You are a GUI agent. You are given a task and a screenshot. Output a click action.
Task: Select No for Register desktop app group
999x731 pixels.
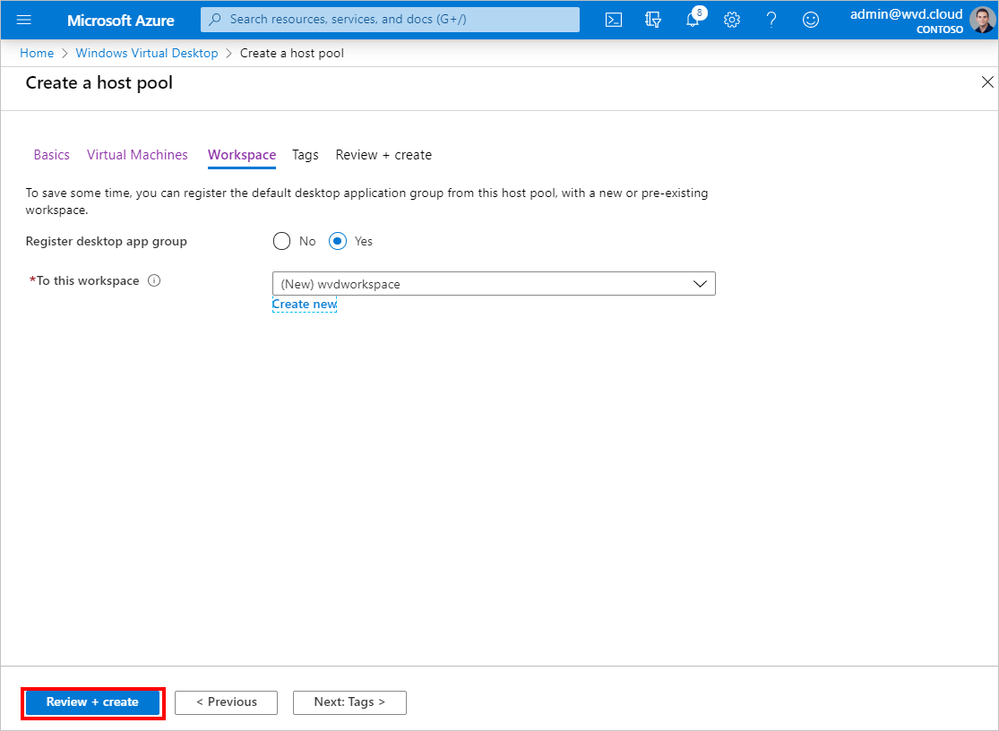[x=282, y=241]
